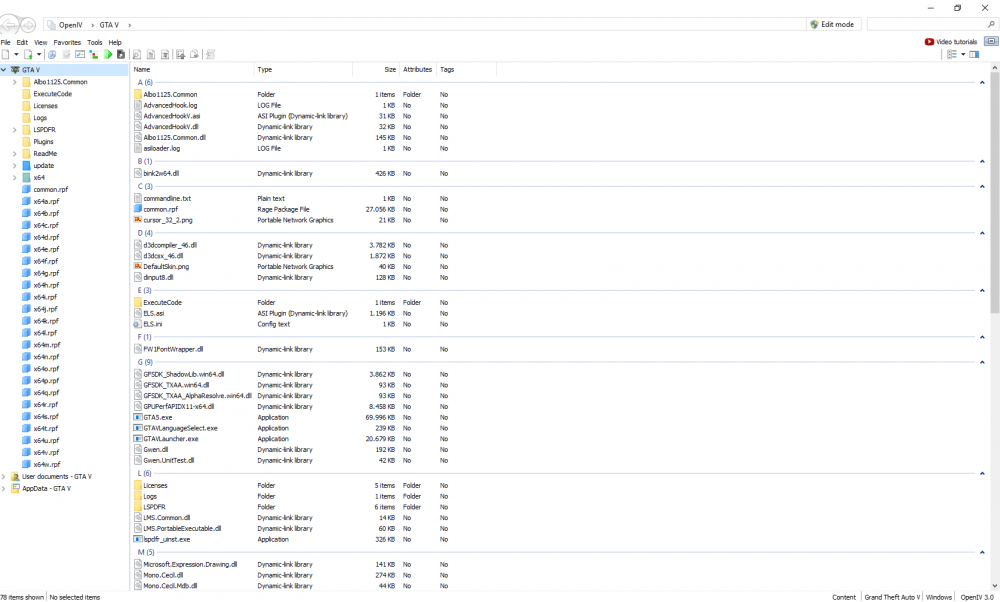Image resolution: width=1000 pixels, height=602 pixels.
Task: Click the screen icon beside Video tutorials
Action: pos(991,41)
